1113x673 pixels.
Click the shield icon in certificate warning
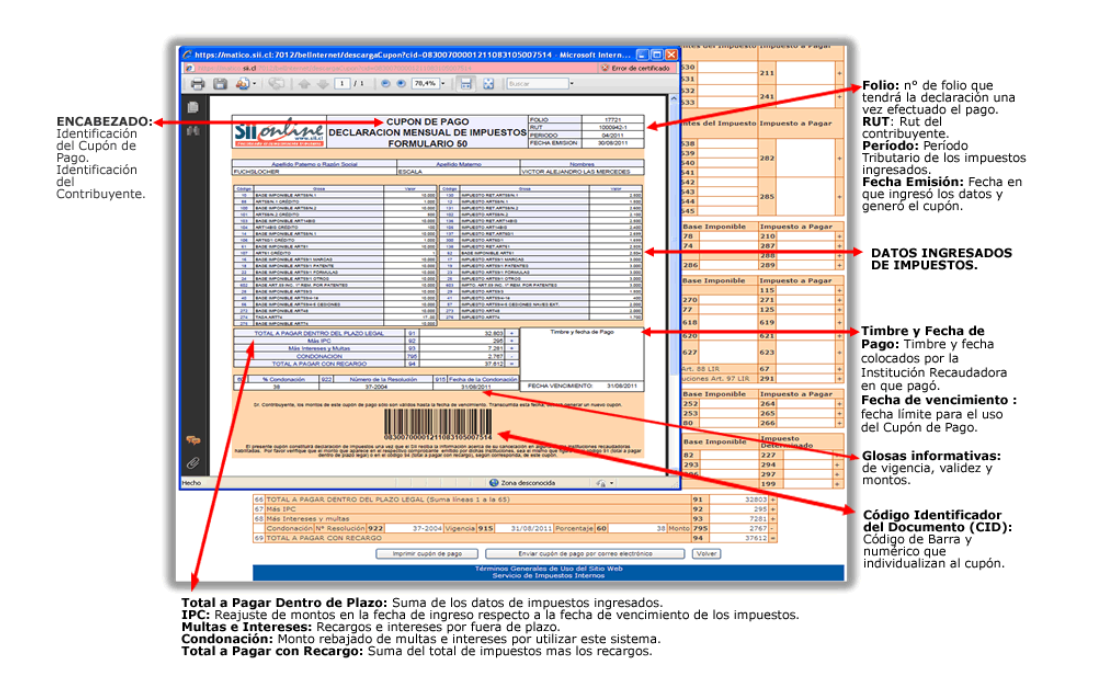point(605,68)
